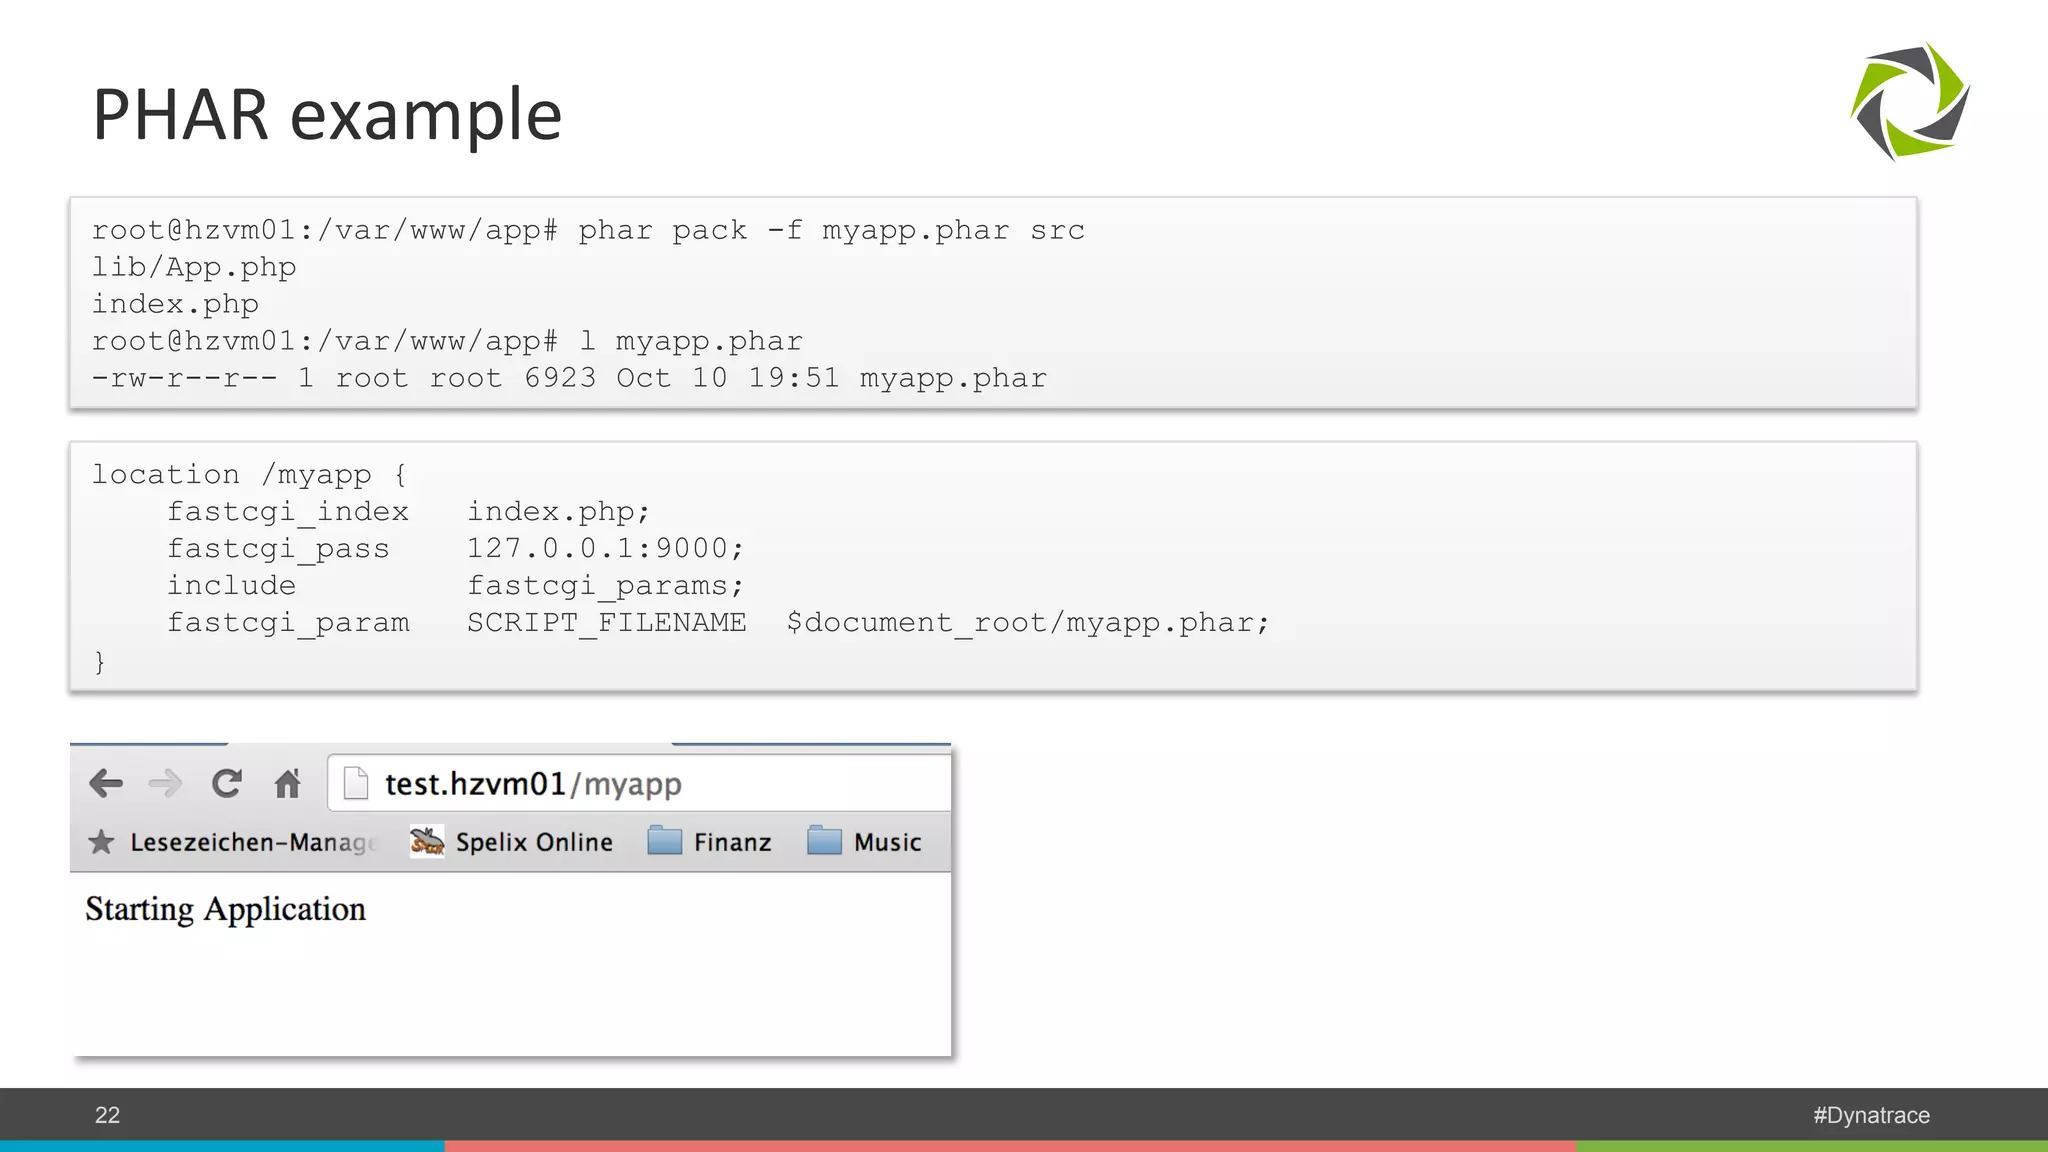Screen dimensions: 2048x1152
Task: Click the closing brace of the location block
Action: click(99, 661)
